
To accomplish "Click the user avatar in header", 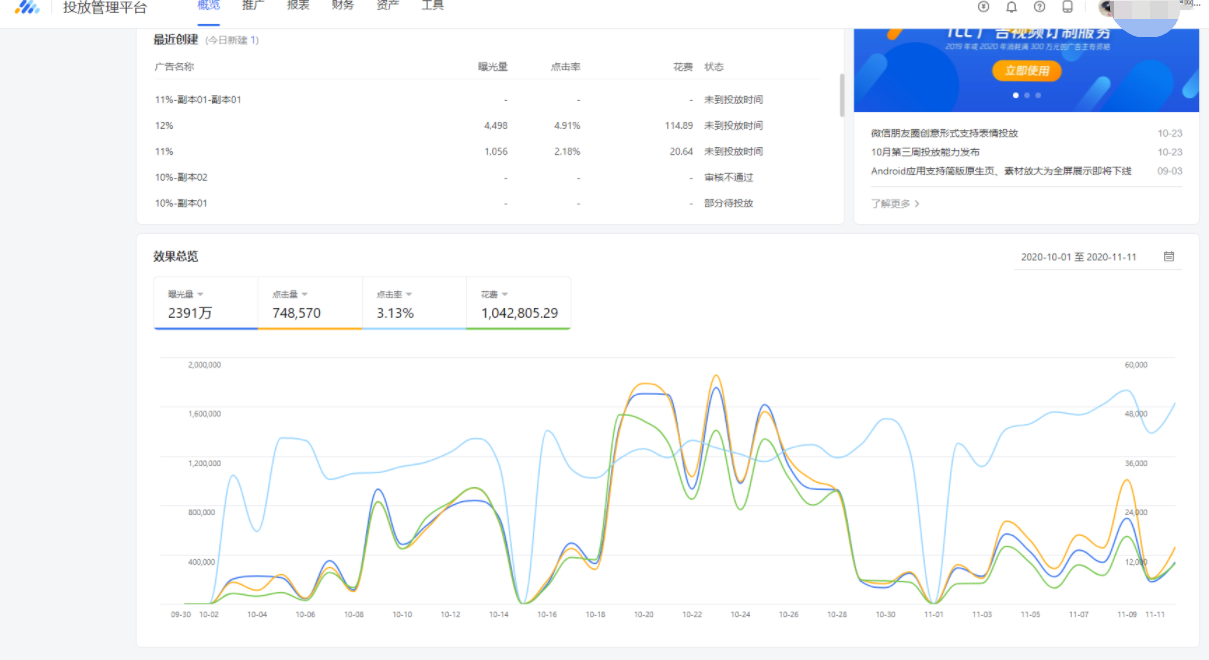I will (x=1106, y=8).
